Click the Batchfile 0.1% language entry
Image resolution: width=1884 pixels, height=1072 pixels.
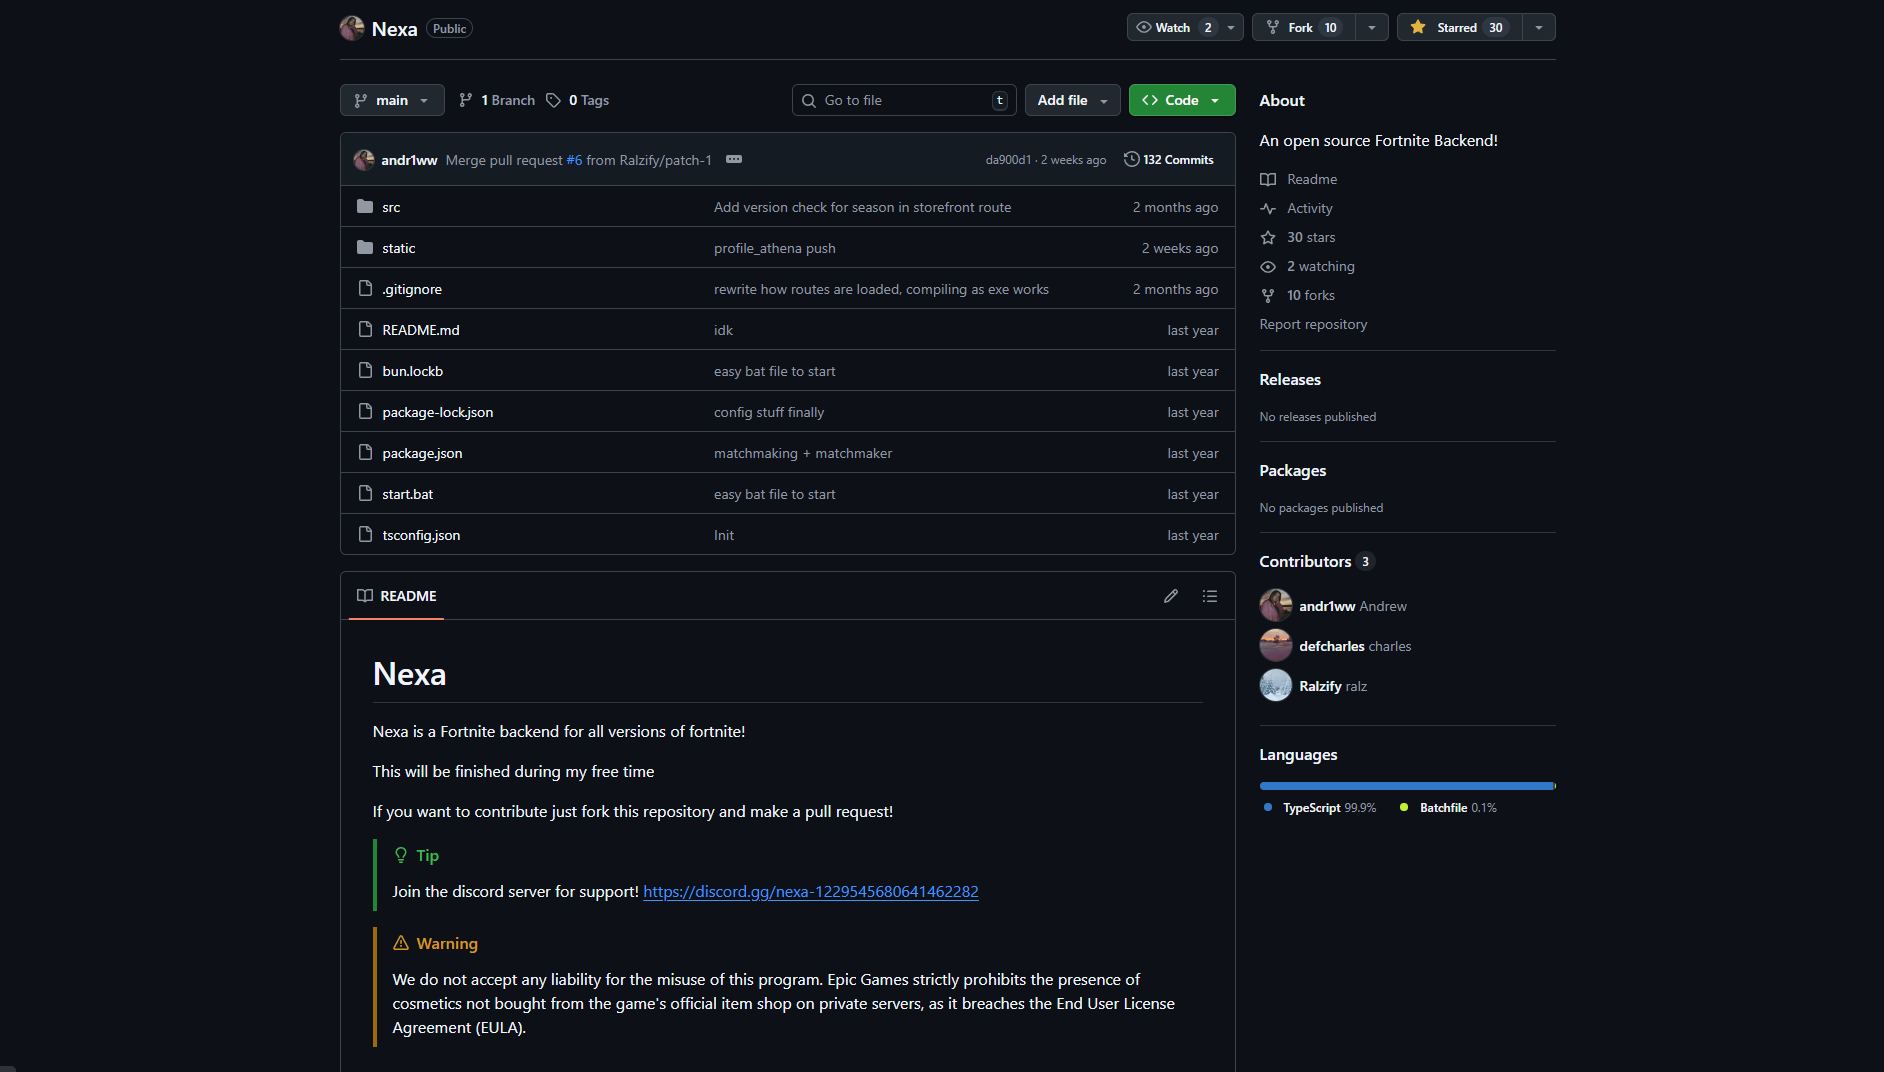1448,808
